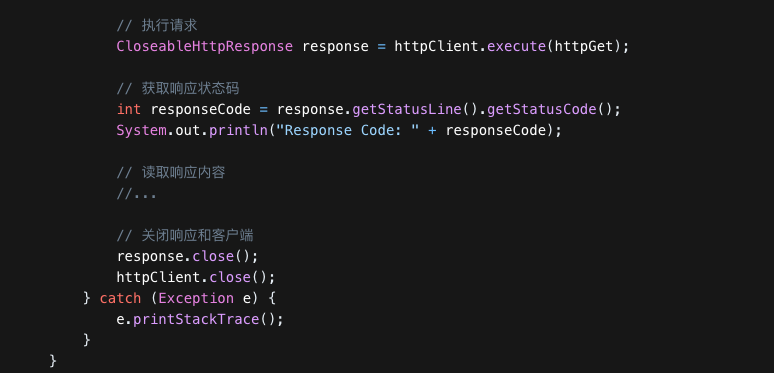
Task: Click the catch keyword
Action: tap(120, 298)
